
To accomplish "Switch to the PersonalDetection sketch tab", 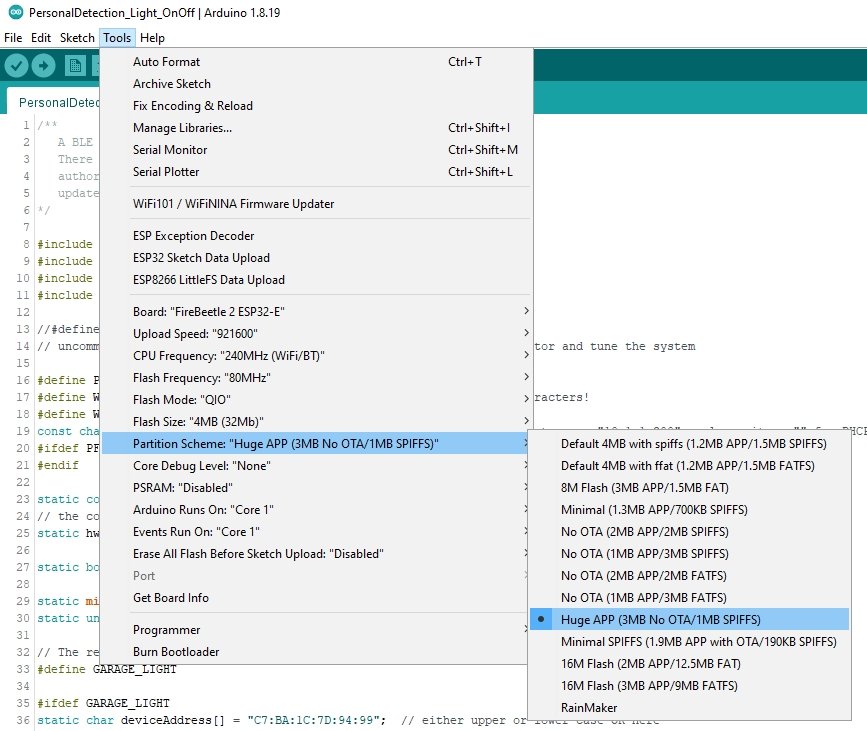I will 55,102.
